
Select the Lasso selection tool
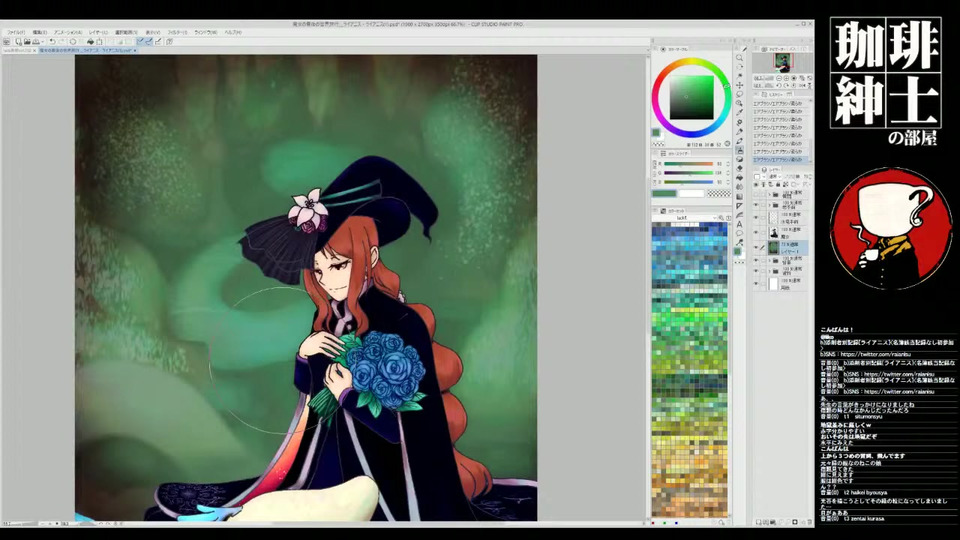tap(740, 94)
